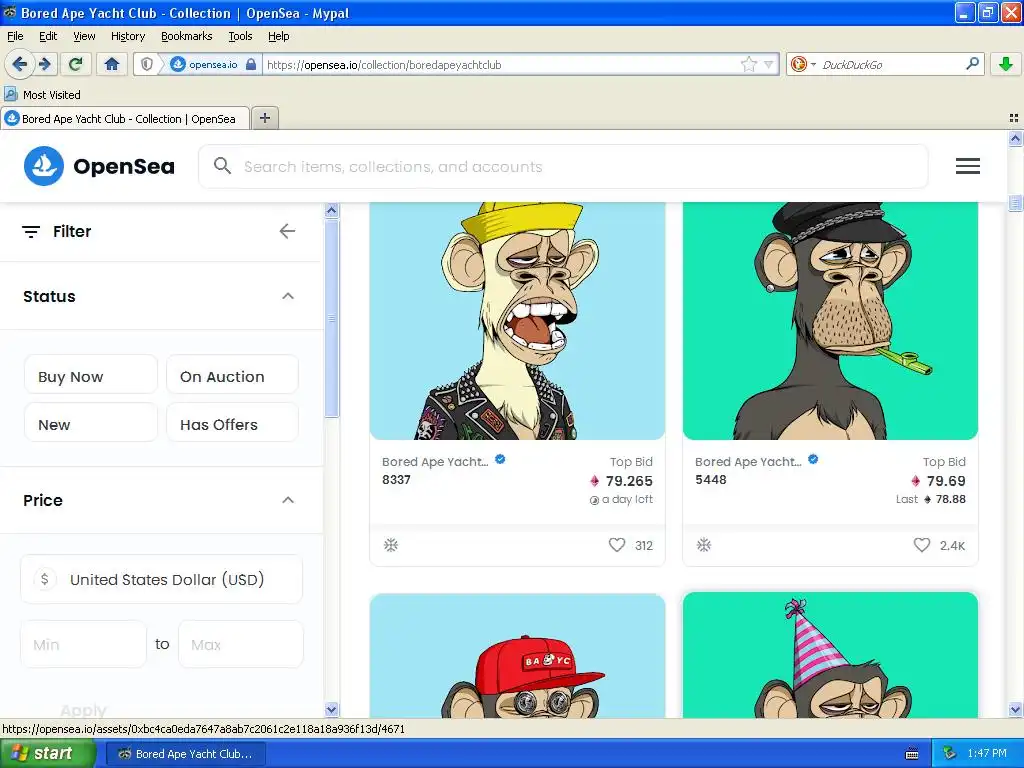Open the downloads green arrow icon

tap(1006, 64)
